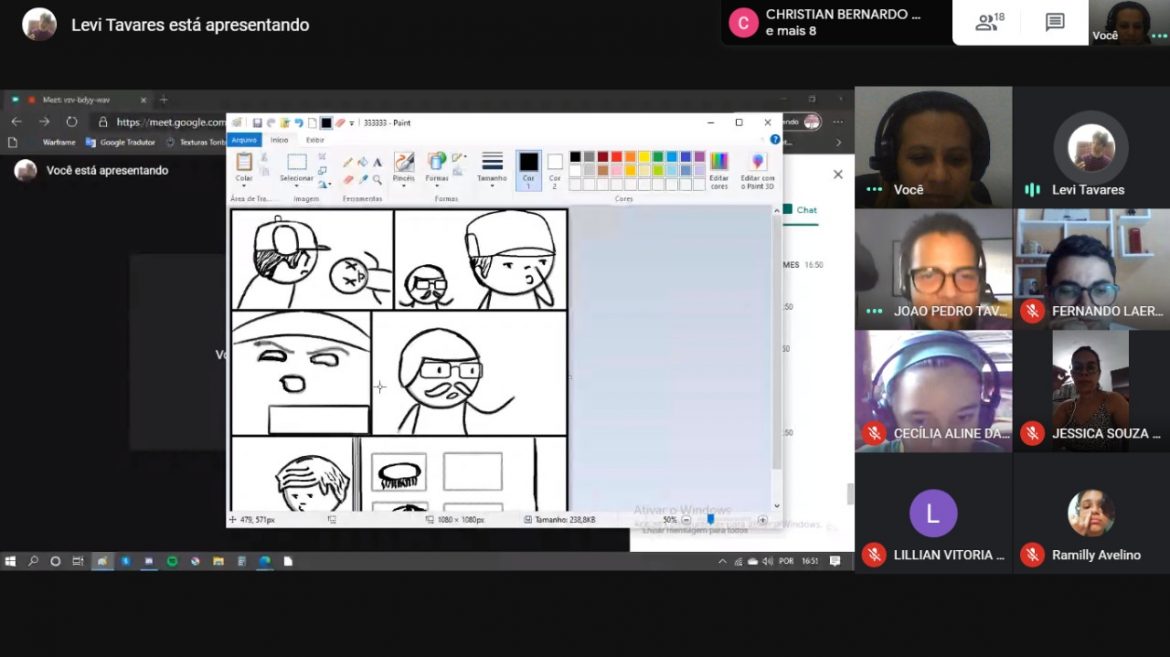Screen dimensions: 1170x657
Task: Select the Cor 1 button
Action: point(528,169)
